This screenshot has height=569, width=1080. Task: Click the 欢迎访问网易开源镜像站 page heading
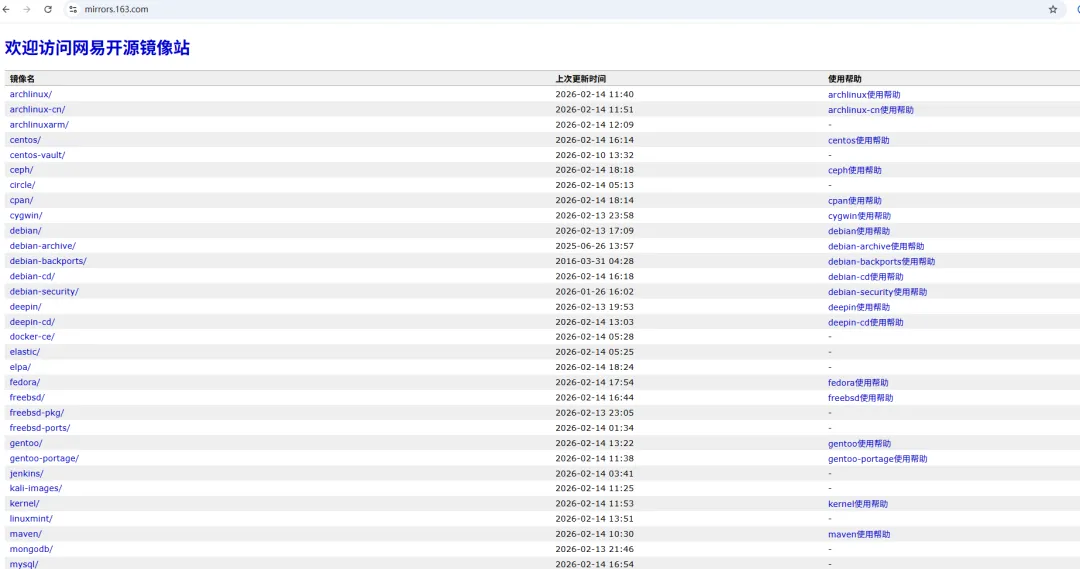click(97, 48)
